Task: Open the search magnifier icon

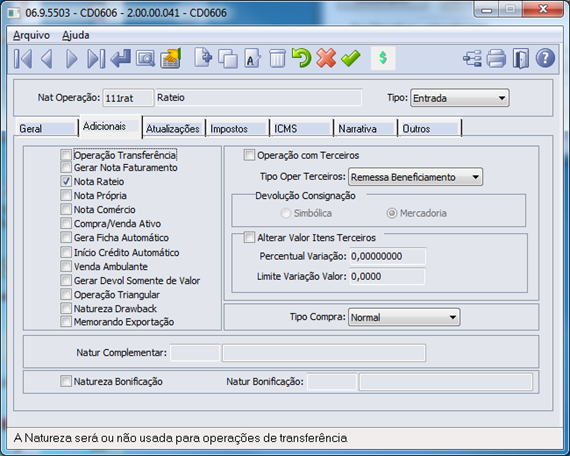Action: [145, 59]
